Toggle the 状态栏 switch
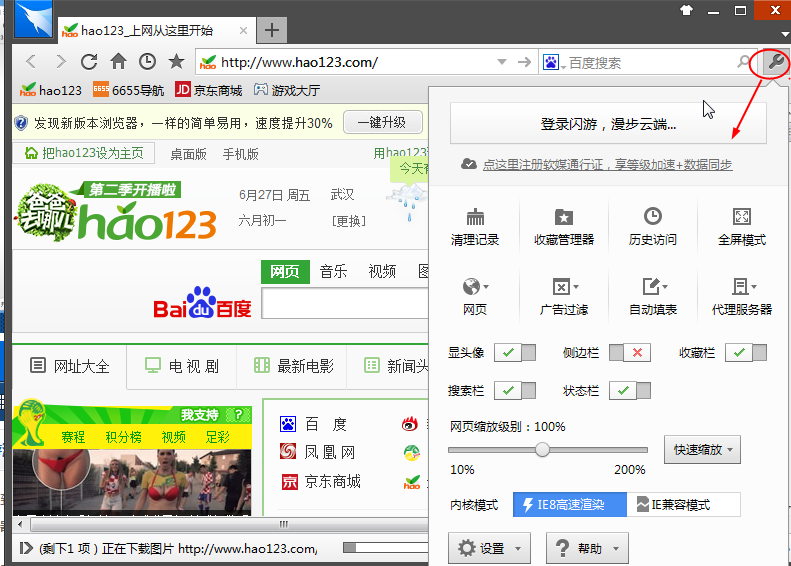This screenshot has height=566, width=791. coord(630,390)
